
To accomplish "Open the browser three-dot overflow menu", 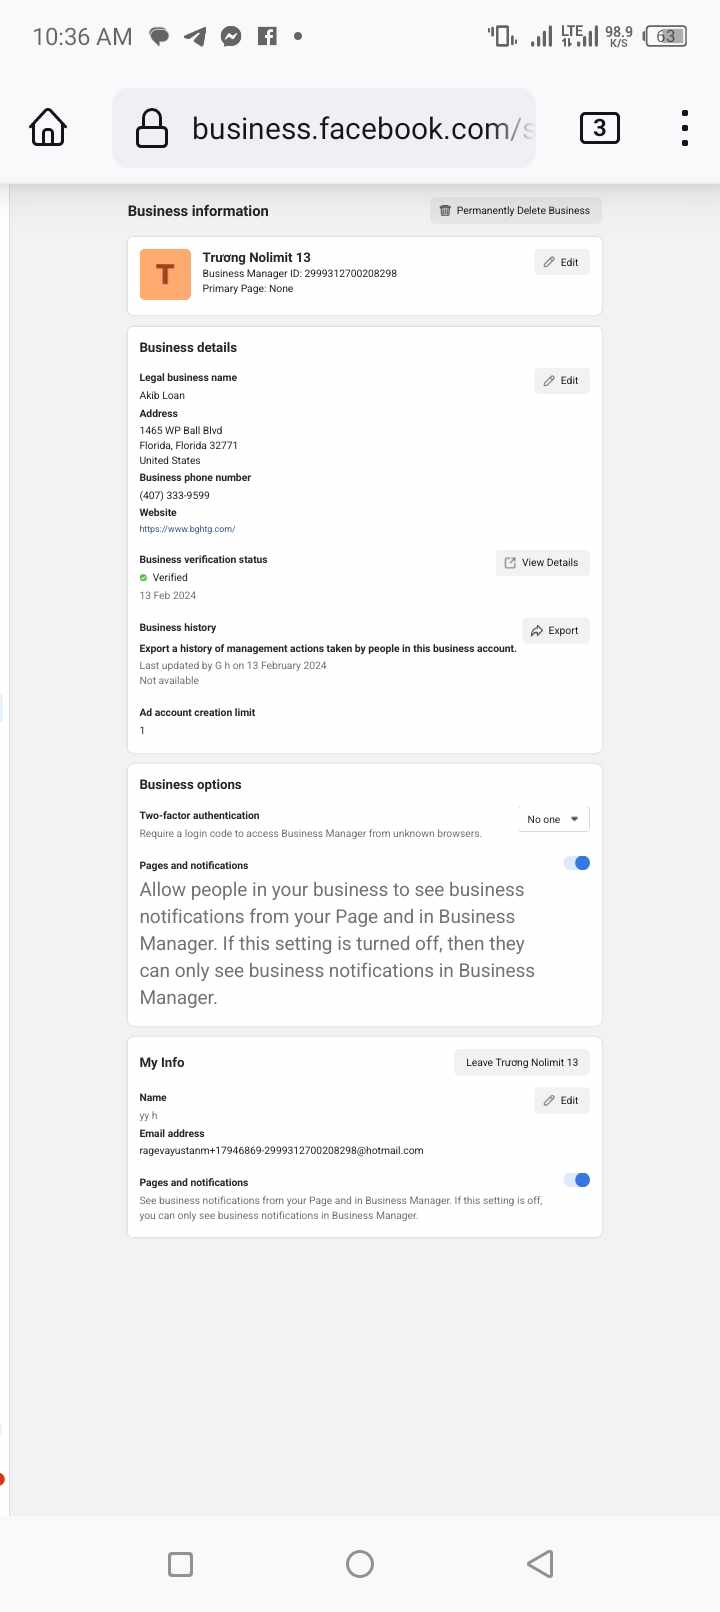I will tap(684, 128).
